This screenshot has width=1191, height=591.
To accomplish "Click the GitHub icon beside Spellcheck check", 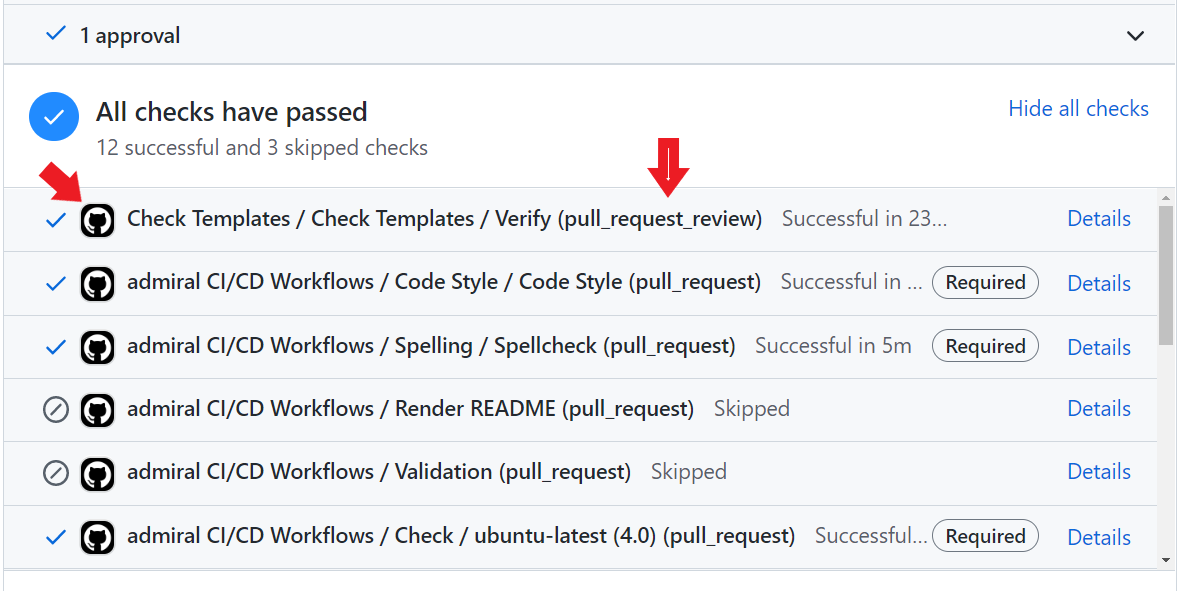I will tap(97, 346).
